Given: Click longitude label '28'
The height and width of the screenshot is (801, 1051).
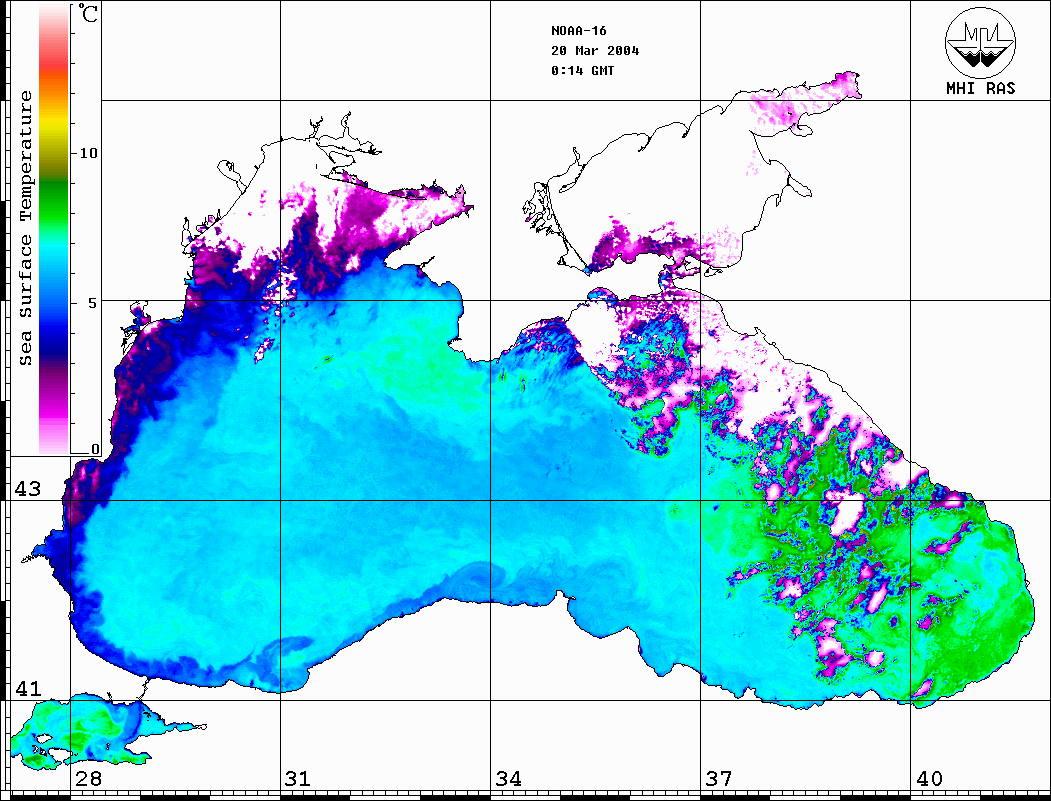Looking at the screenshot, I should click(88, 778).
